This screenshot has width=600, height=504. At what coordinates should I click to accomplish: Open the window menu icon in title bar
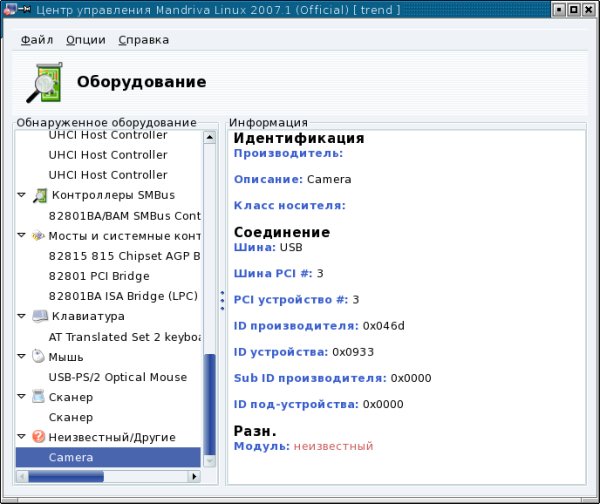[9, 9]
